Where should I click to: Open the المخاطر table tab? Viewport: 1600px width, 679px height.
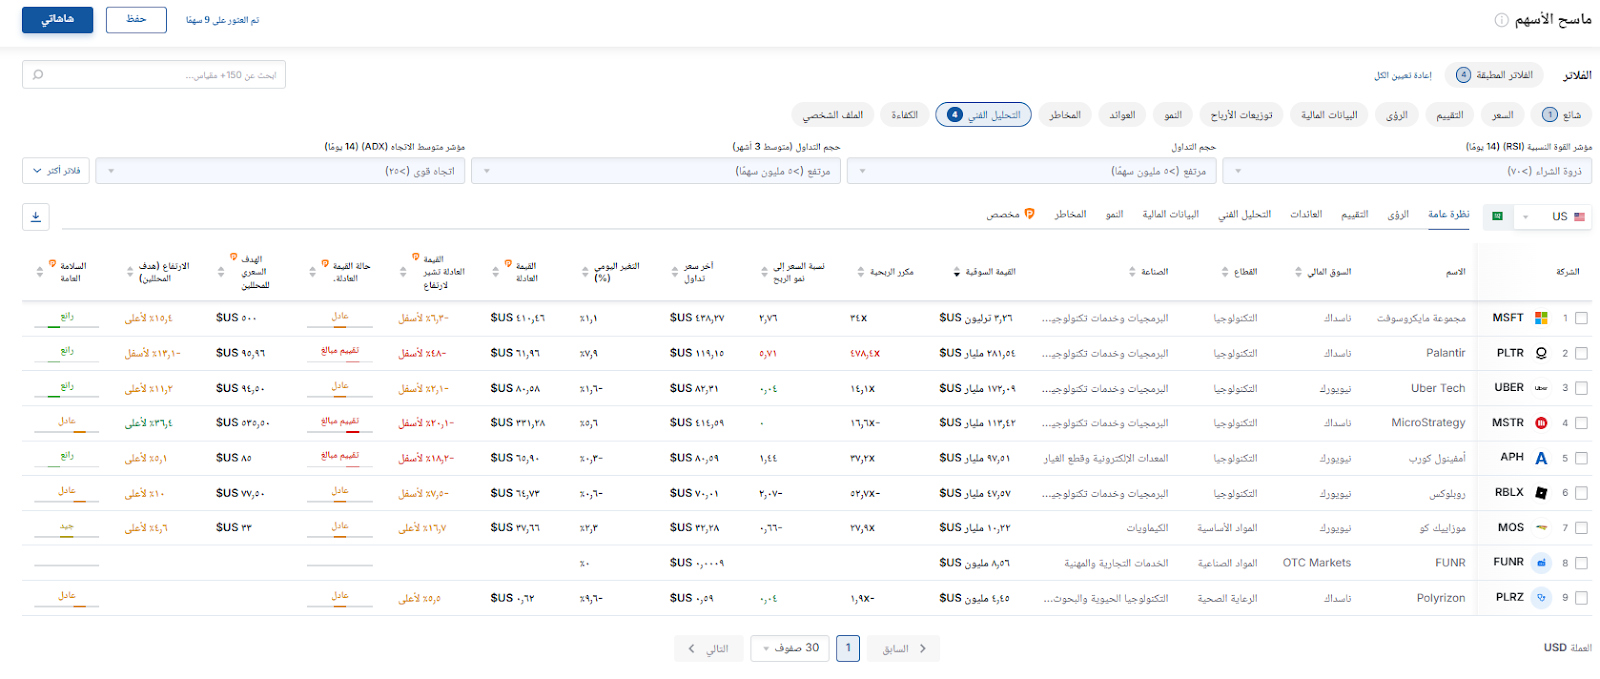(x=1070, y=214)
